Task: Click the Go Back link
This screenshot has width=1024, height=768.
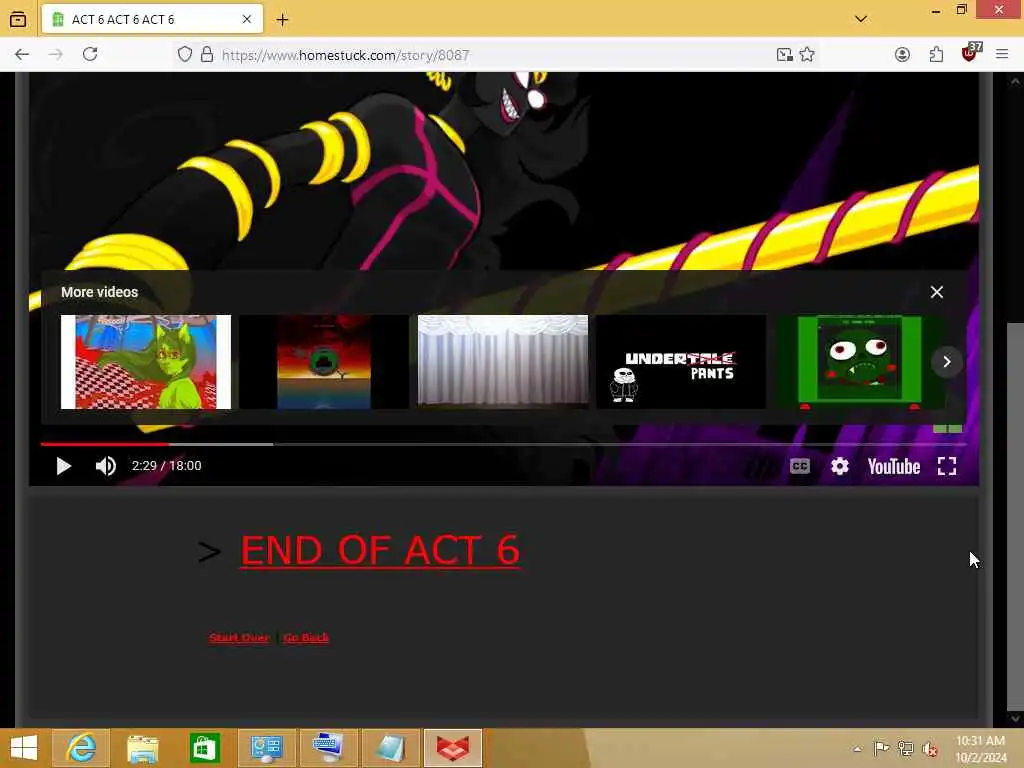Action: click(x=306, y=637)
